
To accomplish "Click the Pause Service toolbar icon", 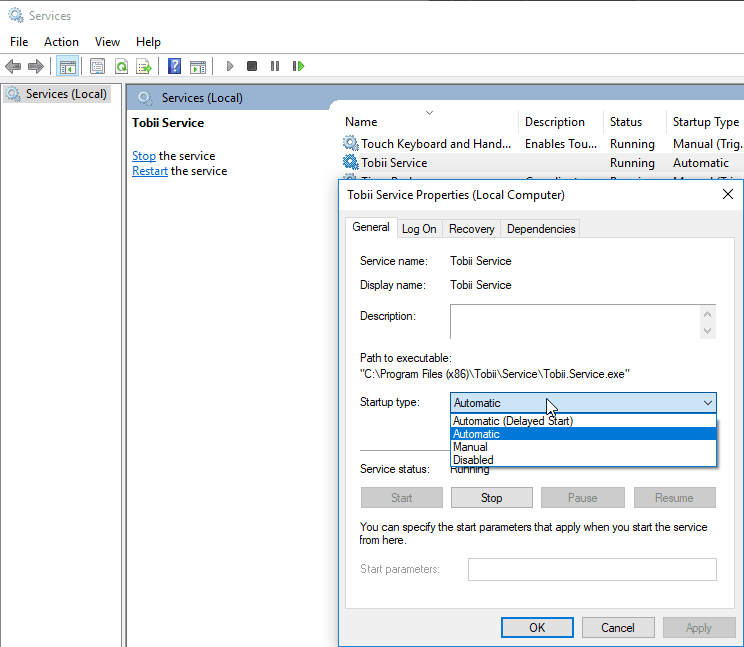I will point(275,66).
